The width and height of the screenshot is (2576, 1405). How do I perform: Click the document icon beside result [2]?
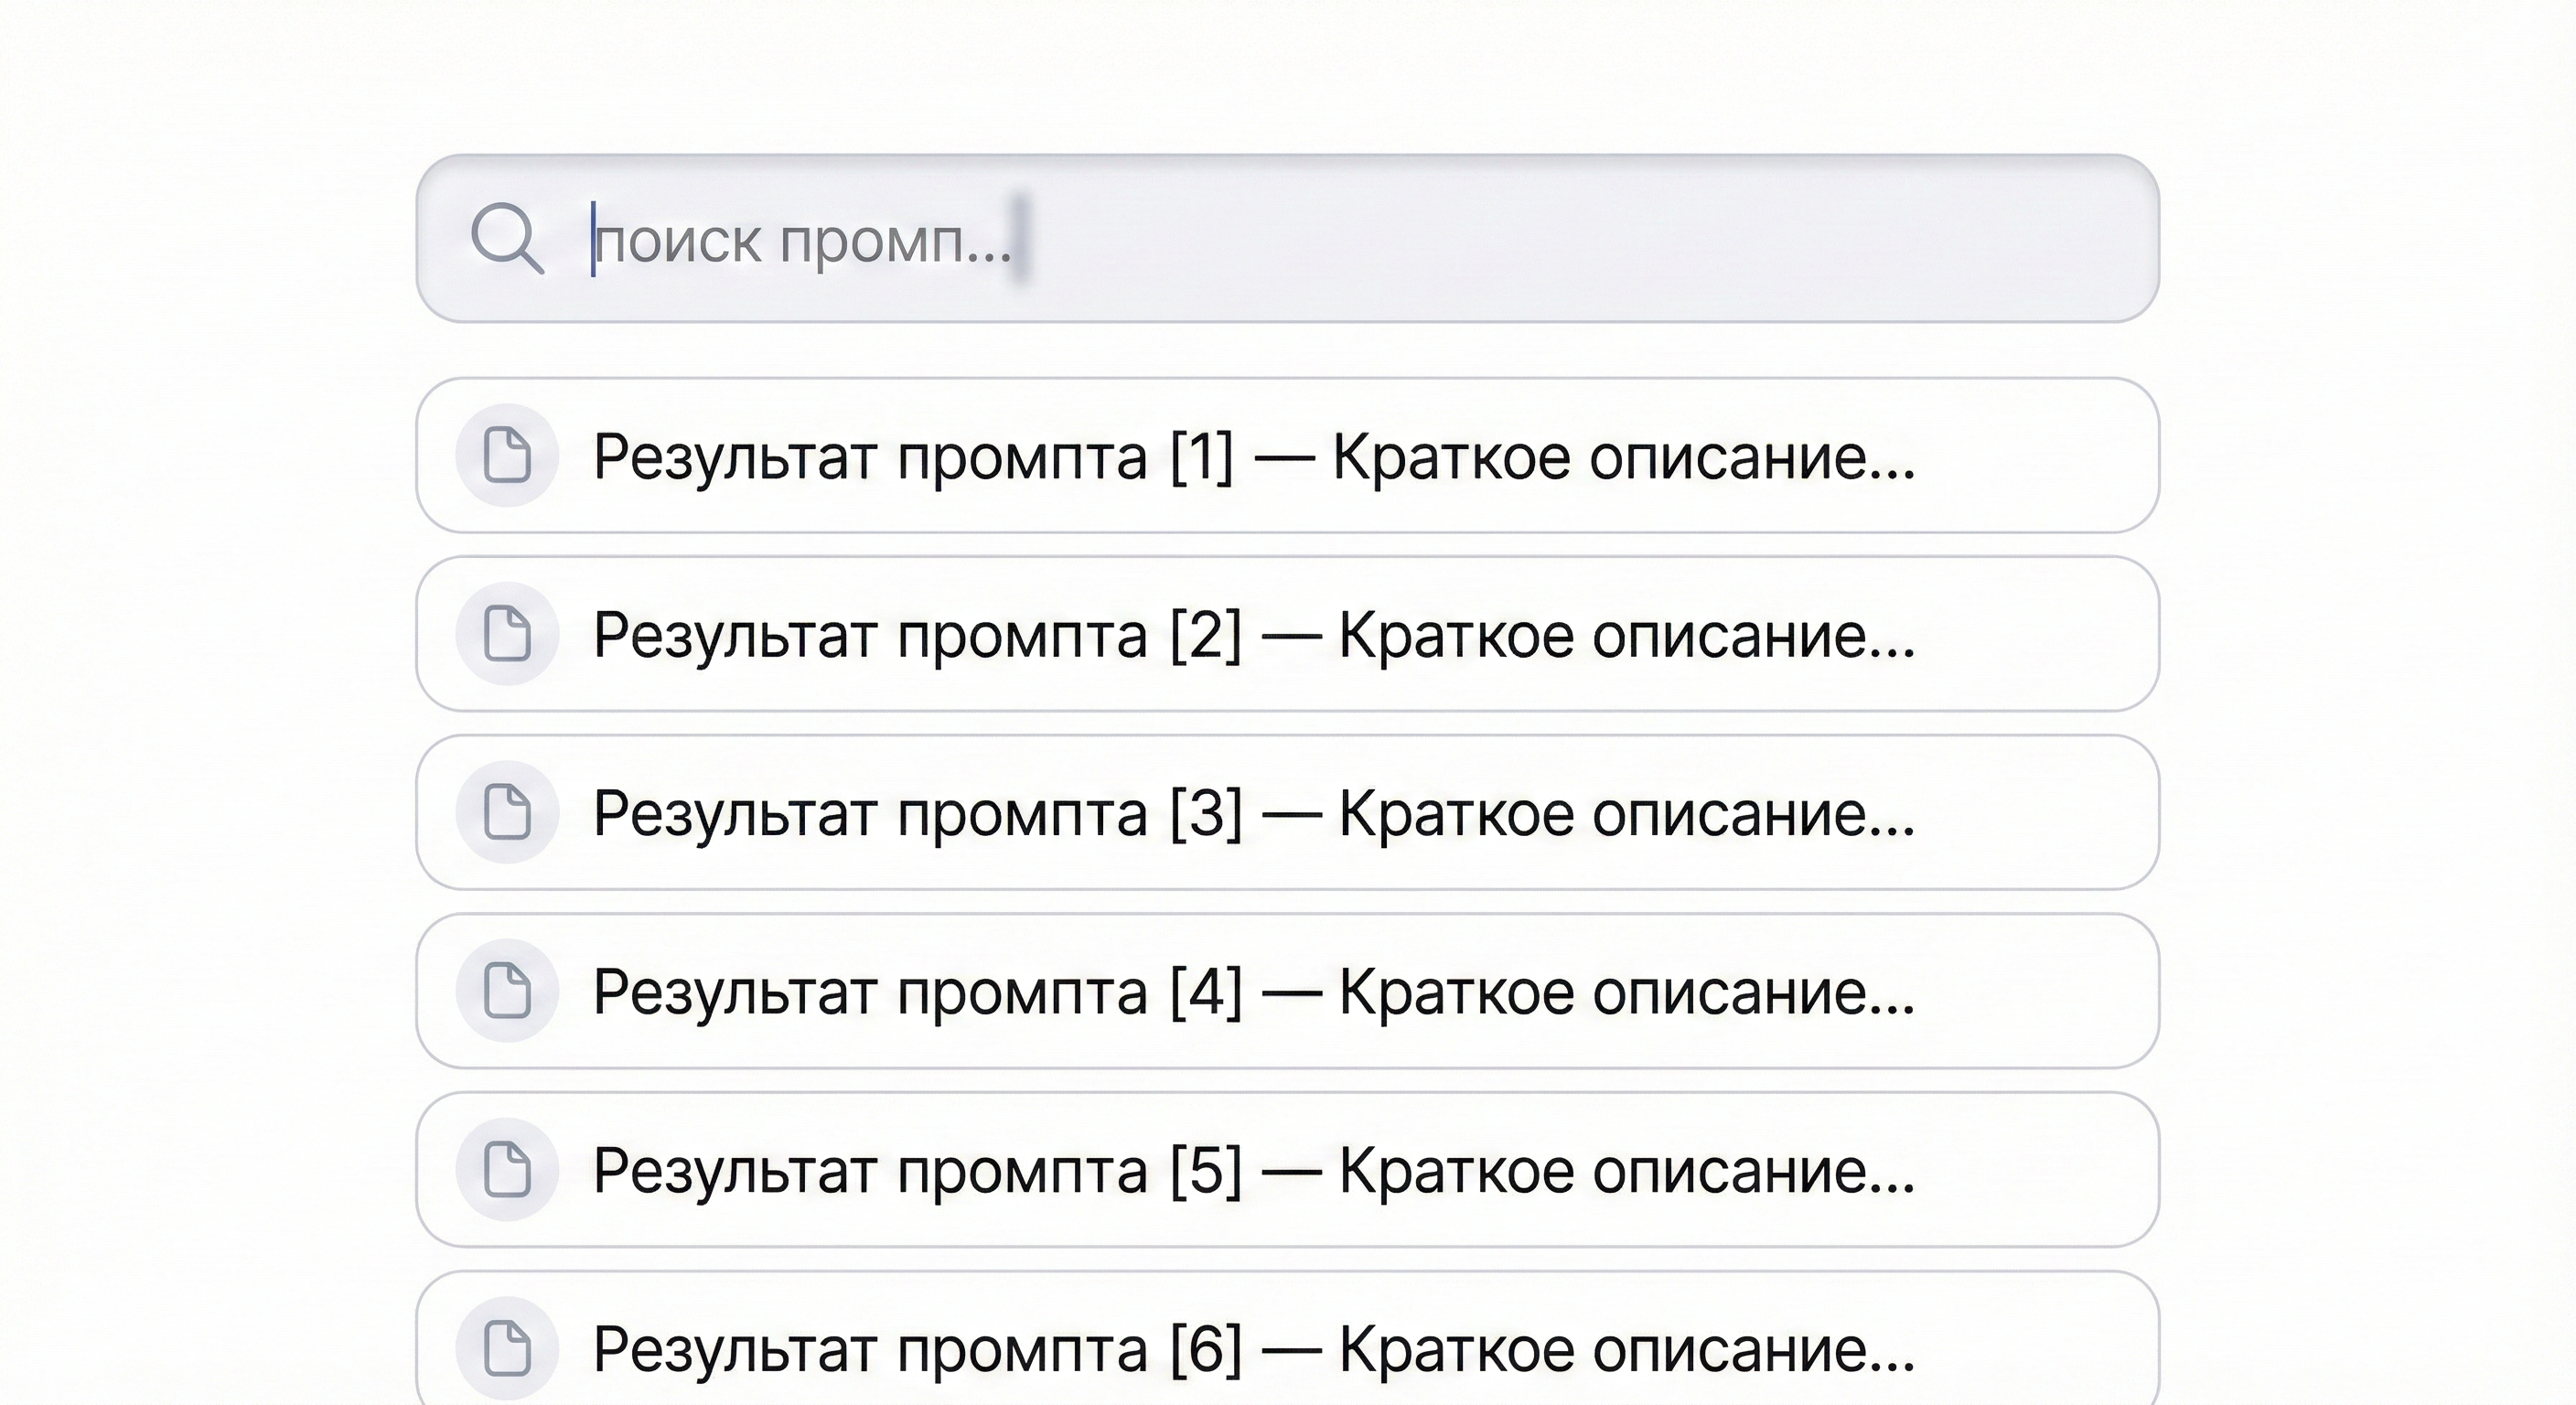tap(507, 634)
